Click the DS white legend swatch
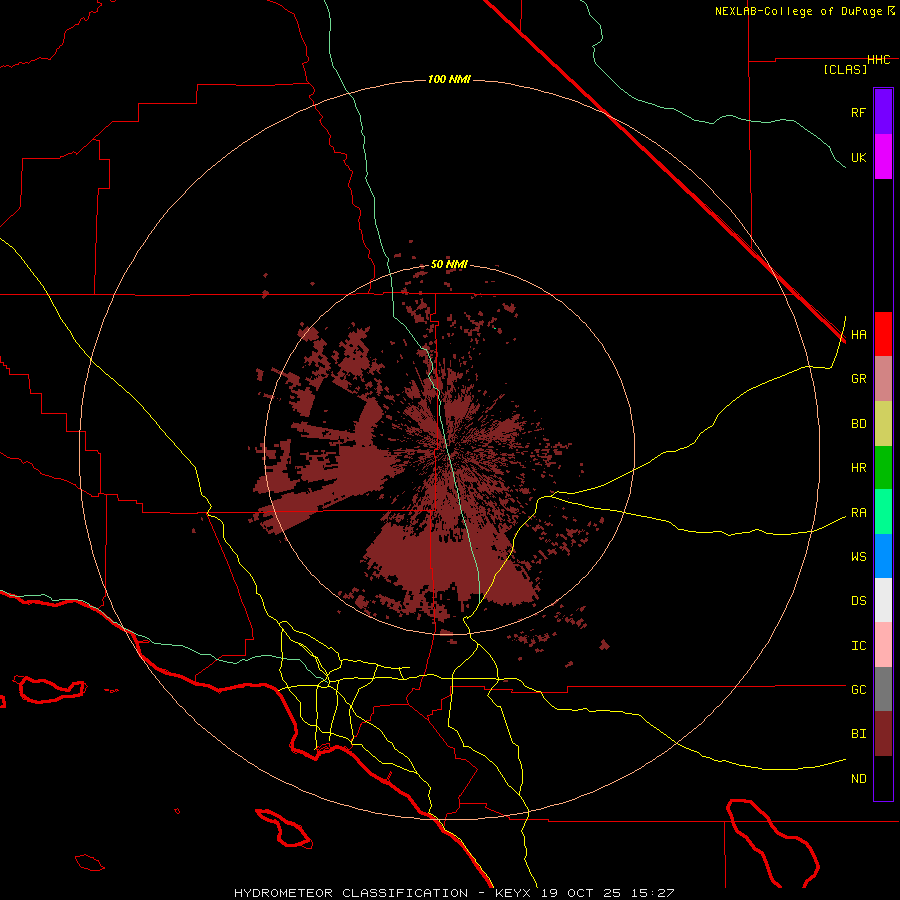The height and width of the screenshot is (900, 900). [x=883, y=600]
